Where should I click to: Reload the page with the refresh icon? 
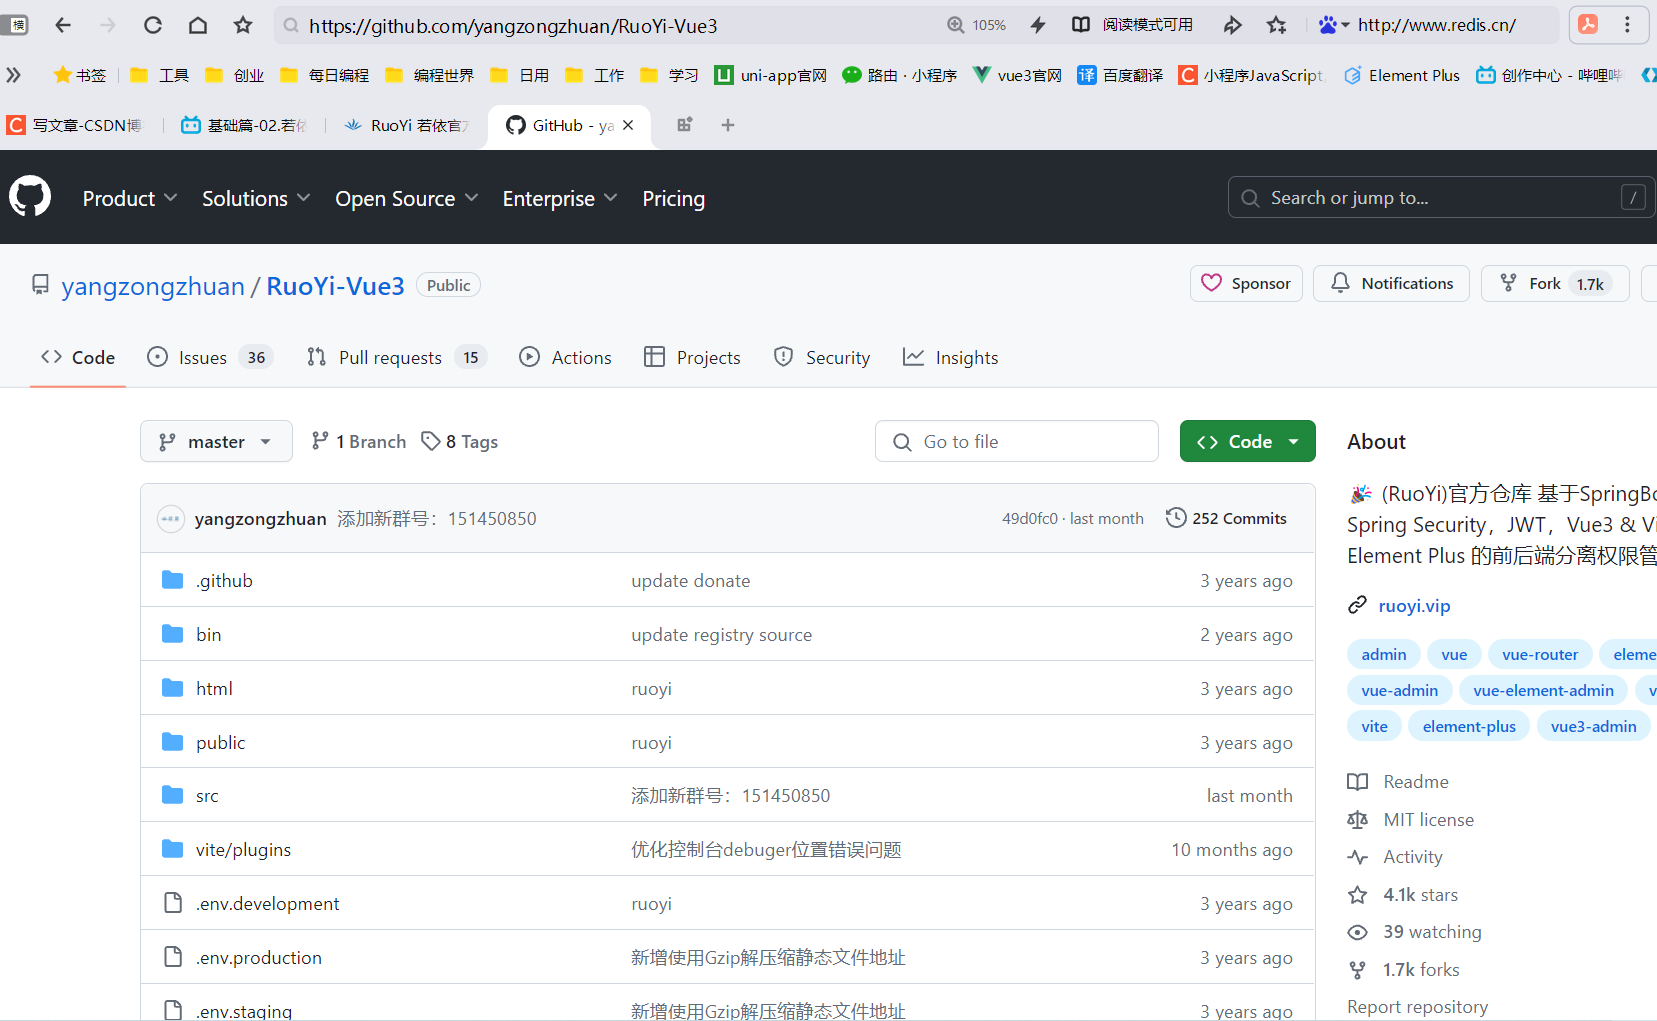pyautogui.click(x=152, y=25)
